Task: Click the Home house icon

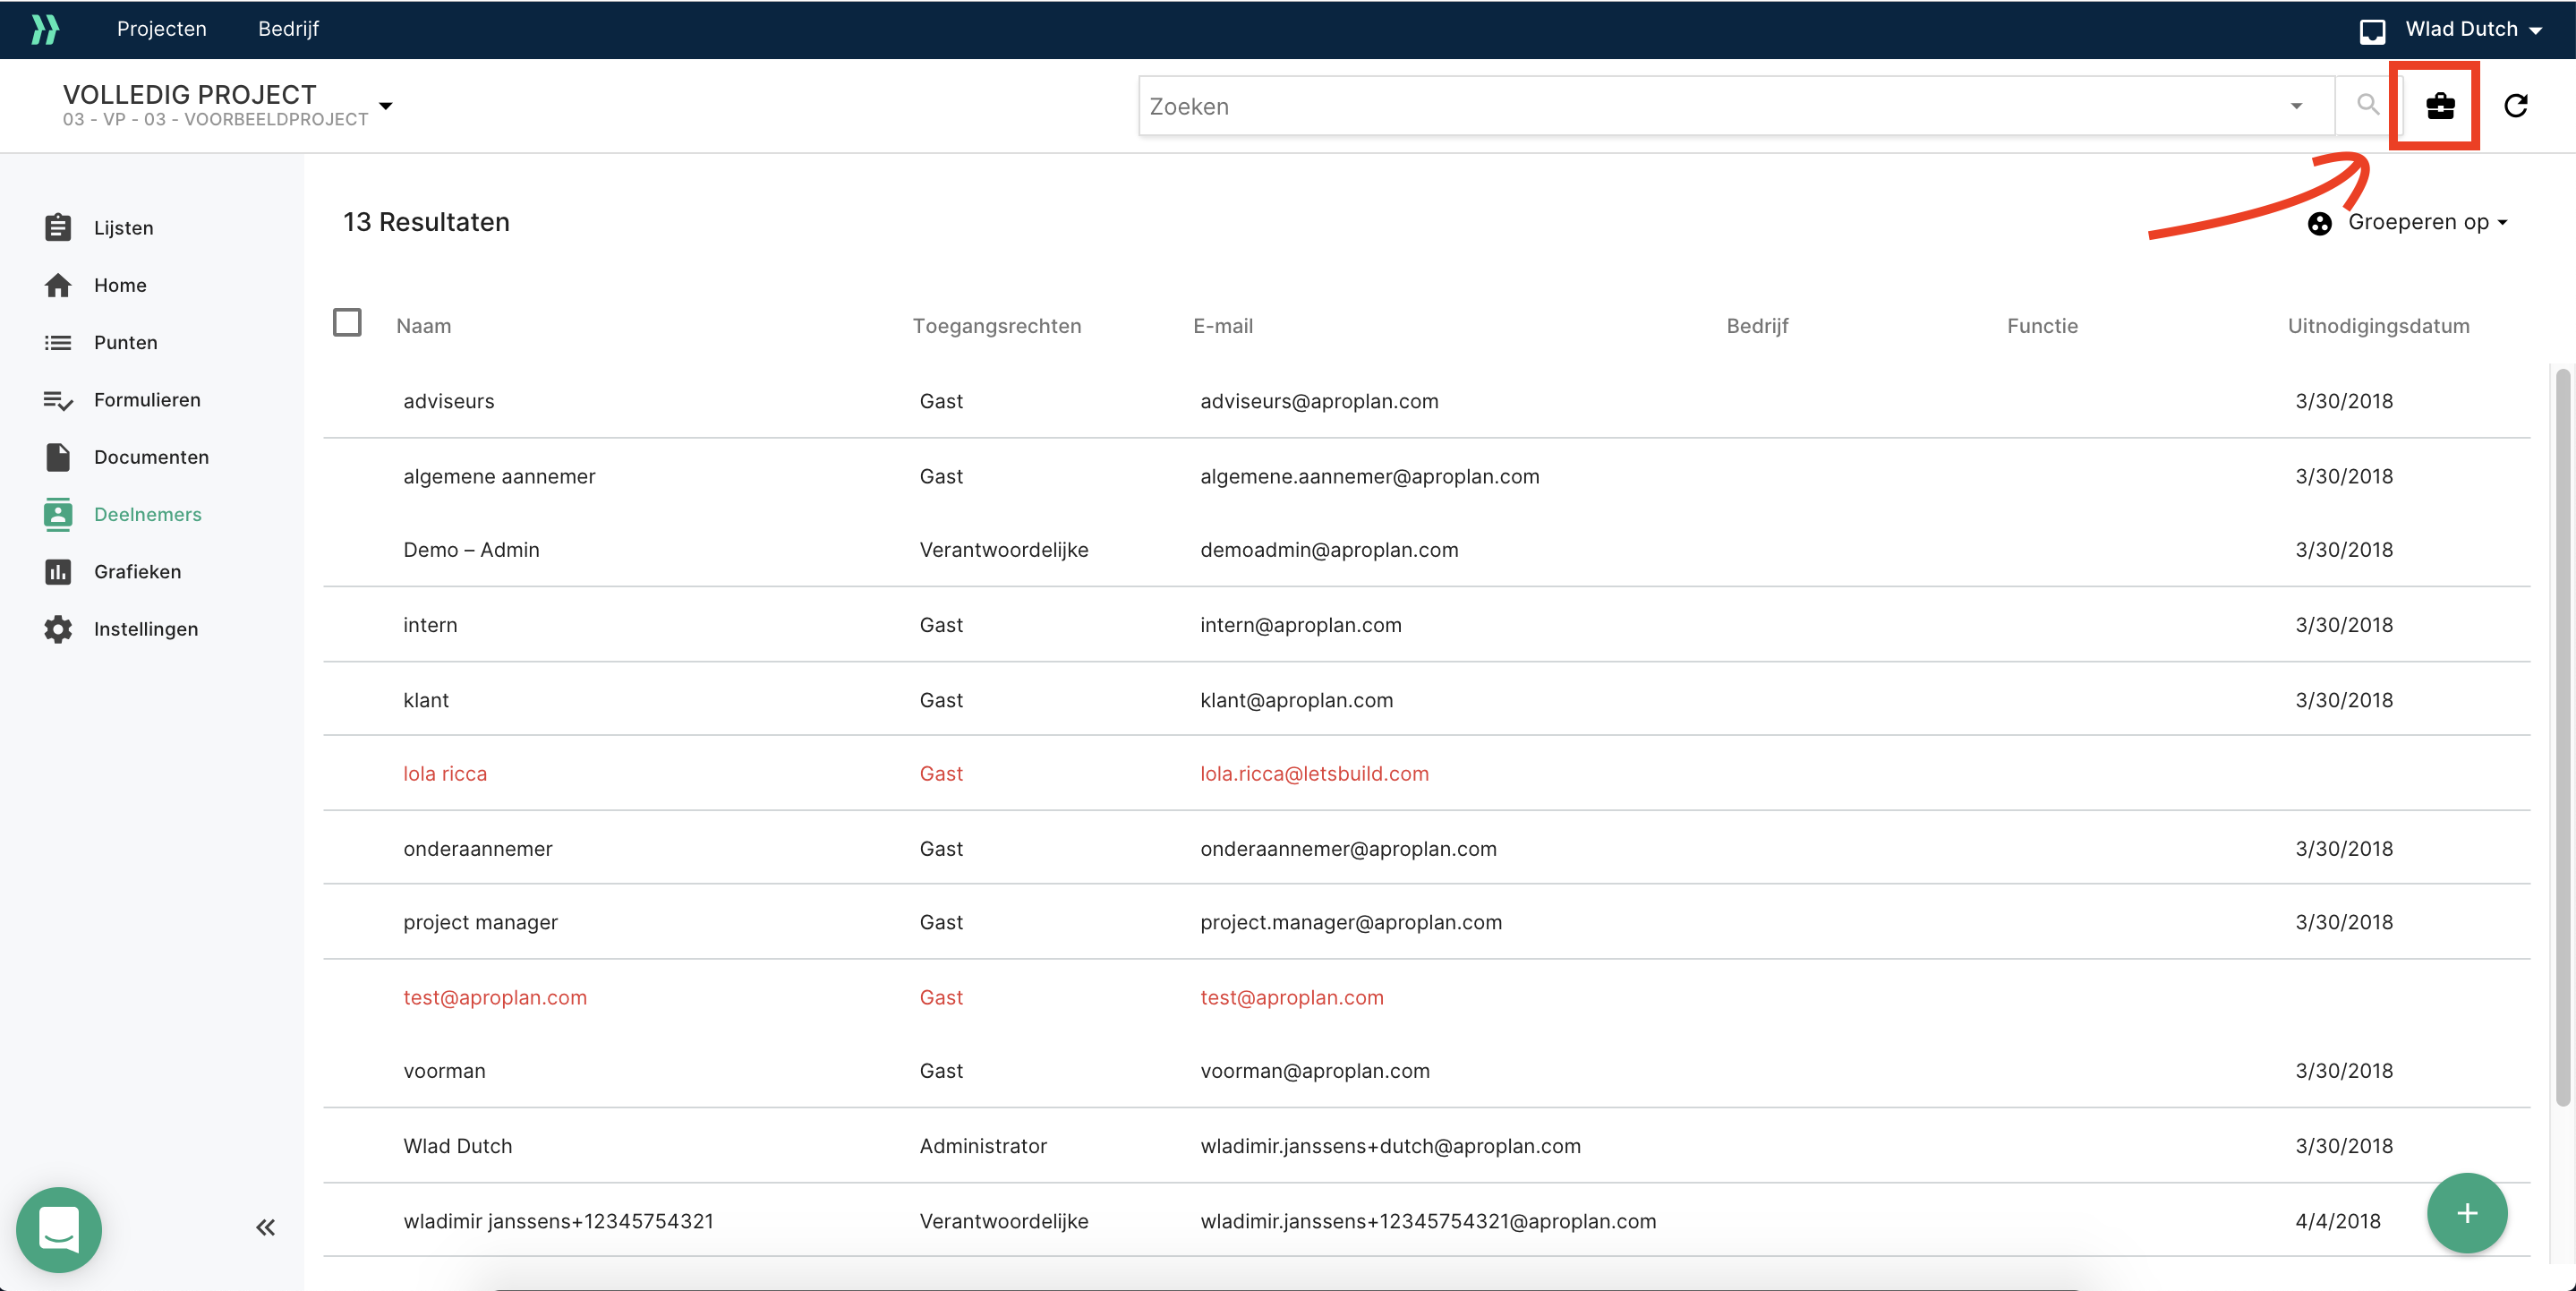Action: click(58, 285)
